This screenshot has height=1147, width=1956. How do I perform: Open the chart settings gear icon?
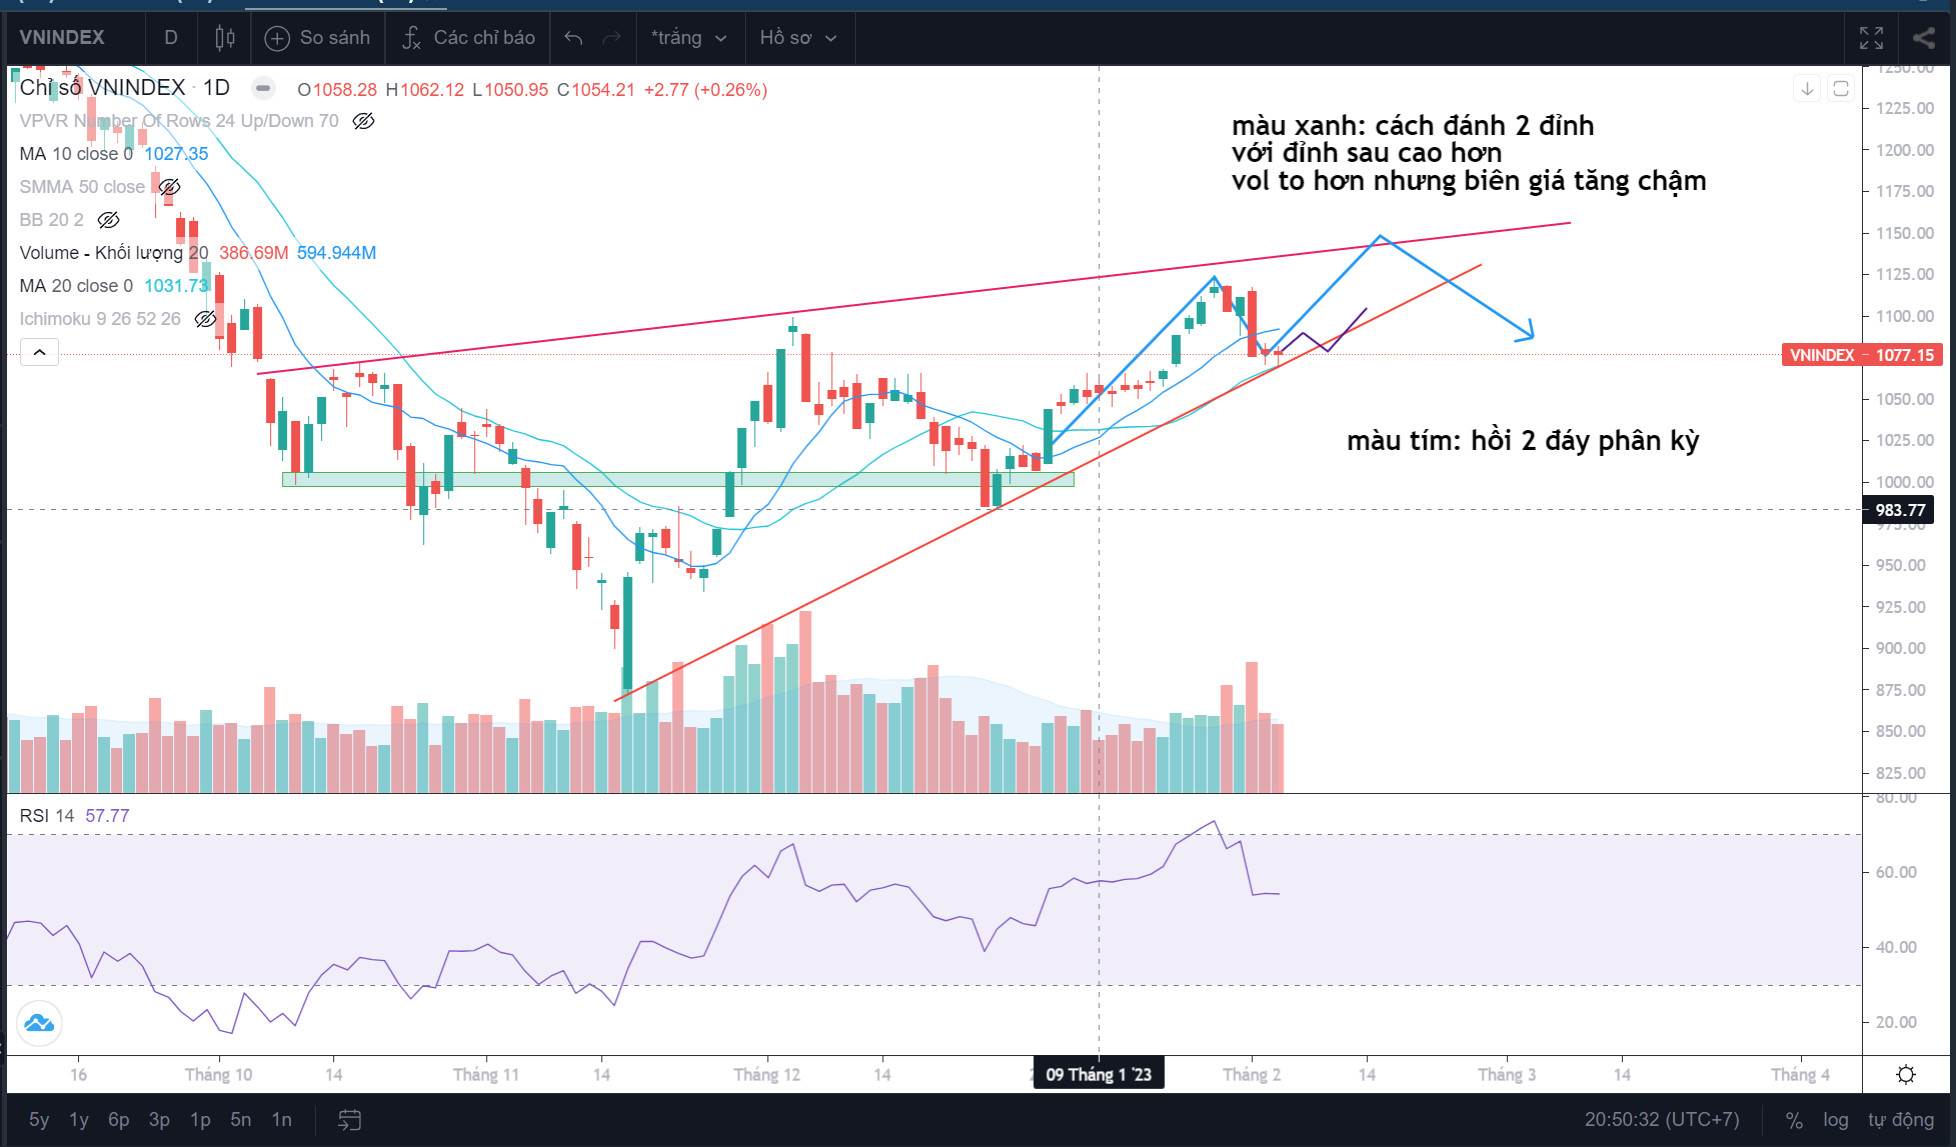click(1906, 1075)
